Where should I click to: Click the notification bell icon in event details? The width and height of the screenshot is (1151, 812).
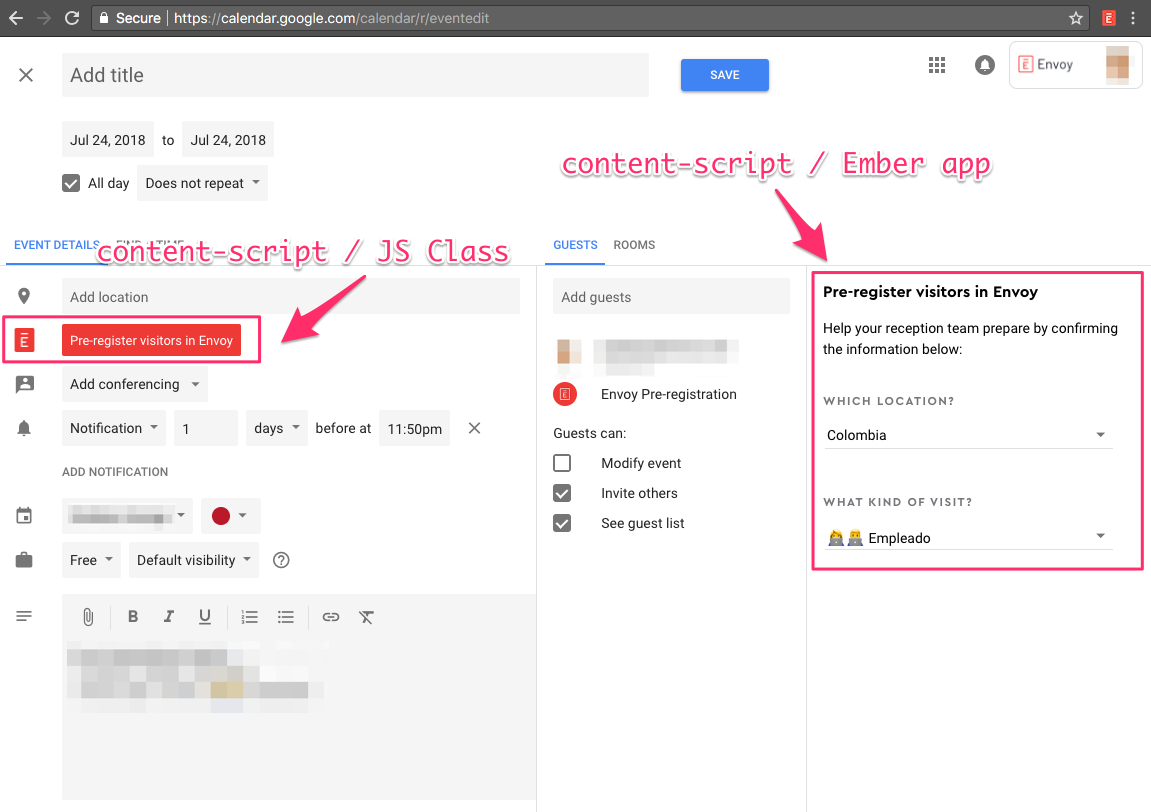click(x=24, y=428)
